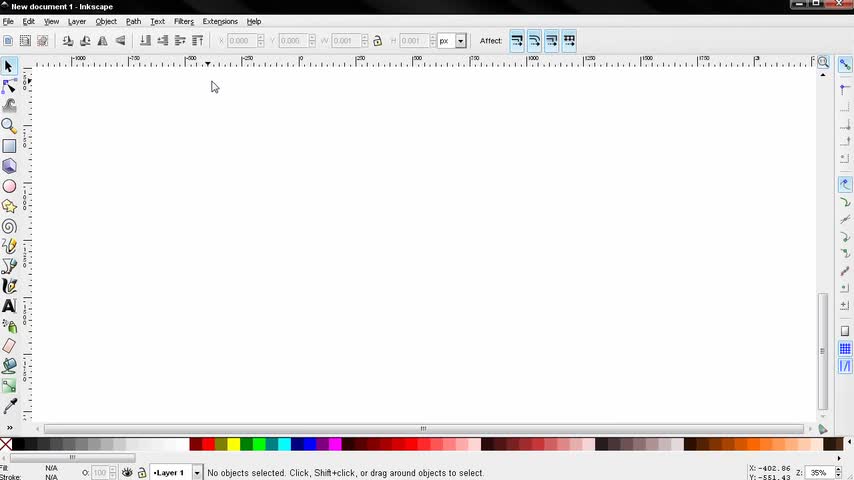Increase zoom percentage stepper
Image resolution: width=854 pixels, height=480 pixels.
pyautogui.click(x=838, y=470)
